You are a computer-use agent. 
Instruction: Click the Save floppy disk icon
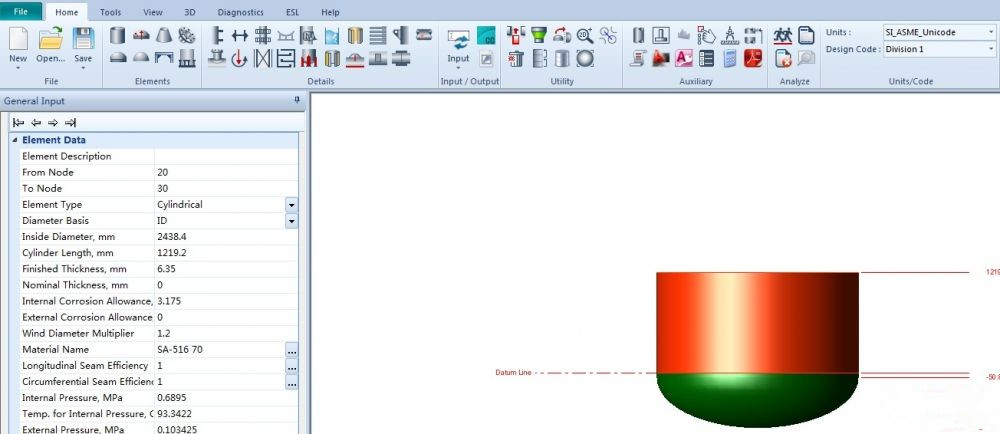[x=83, y=38]
